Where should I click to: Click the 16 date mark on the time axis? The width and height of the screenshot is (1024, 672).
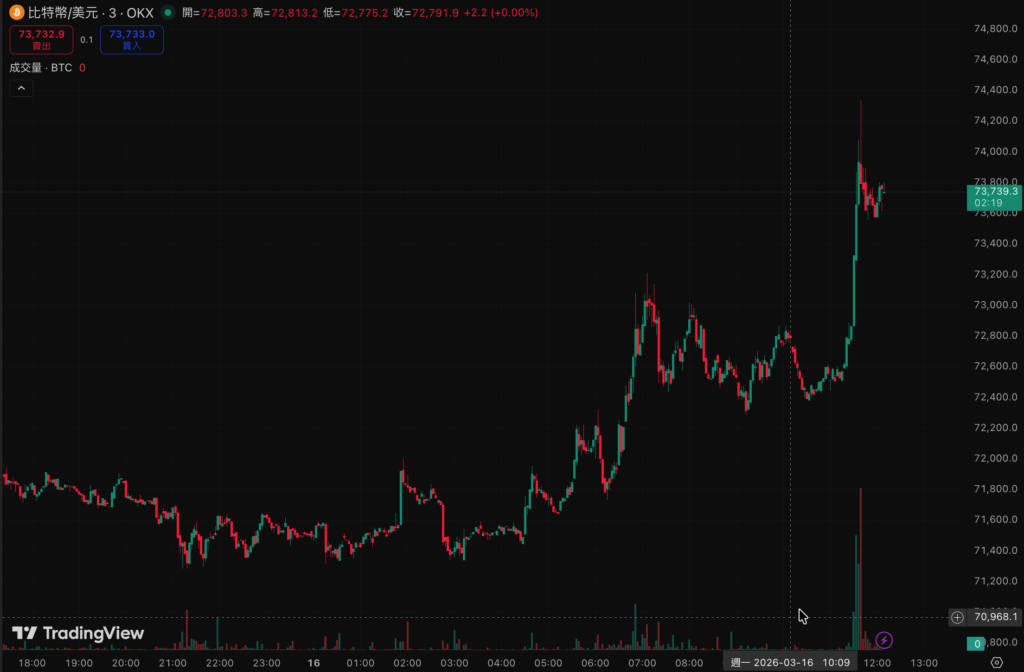[x=314, y=662]
